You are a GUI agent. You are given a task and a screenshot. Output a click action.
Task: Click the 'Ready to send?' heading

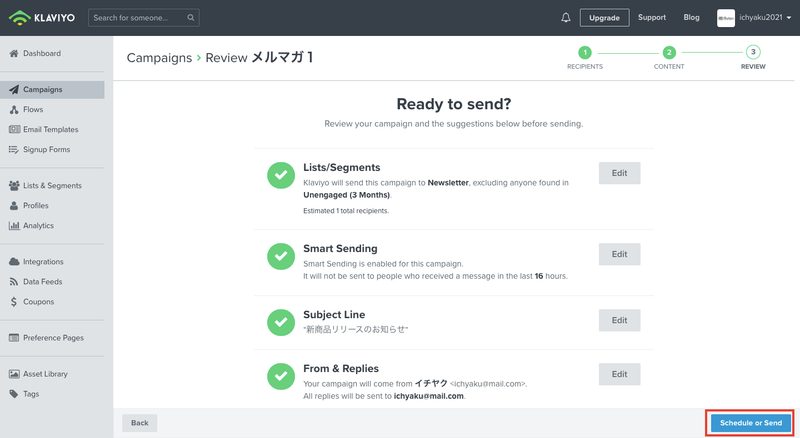(x=454, y=104)
